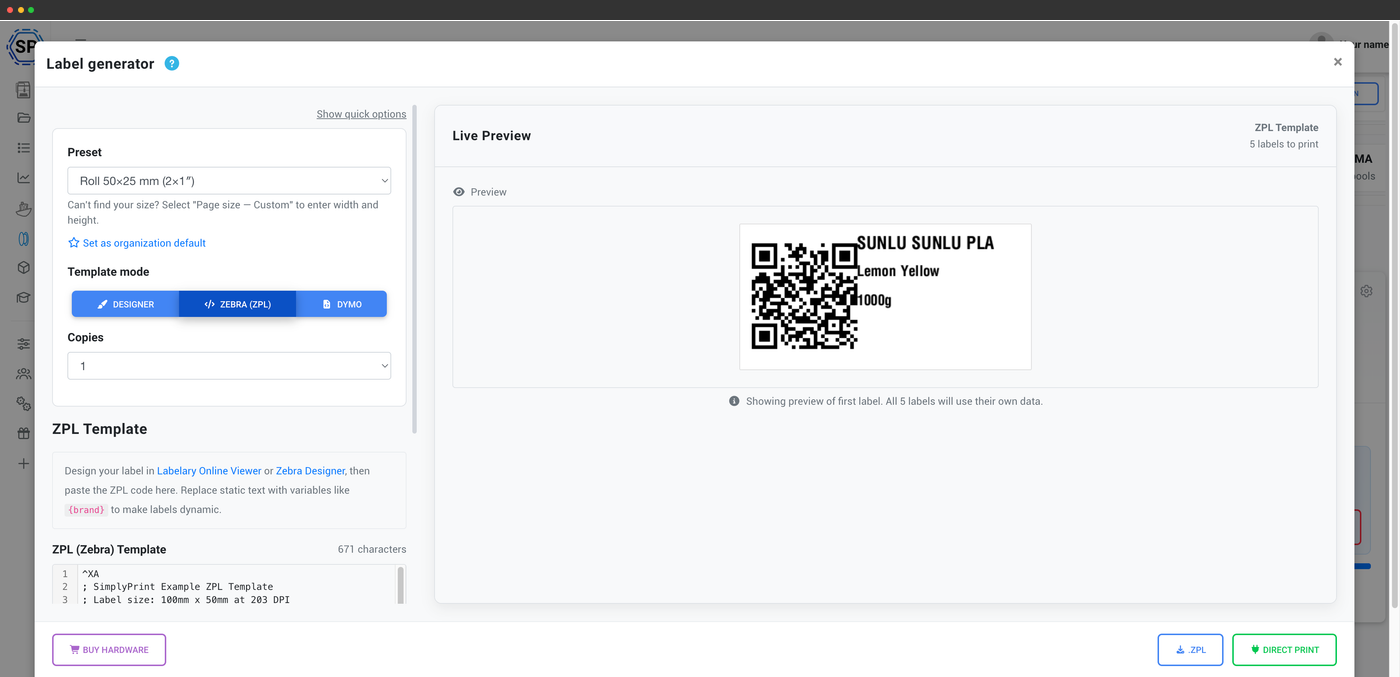Open the boat-shaped icon in sidebar
The height and width of the screenshot is (677, 1400).
24,208
